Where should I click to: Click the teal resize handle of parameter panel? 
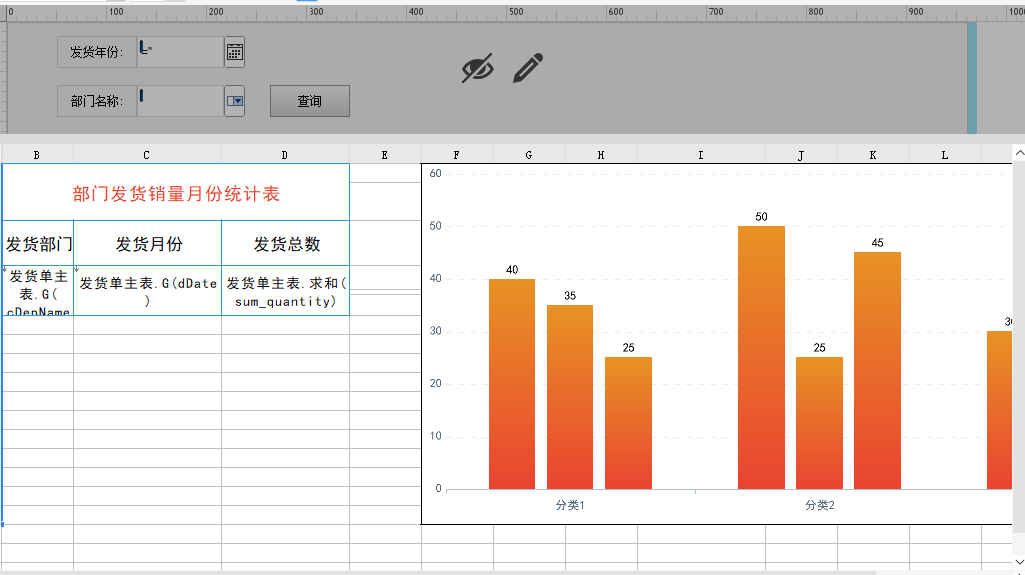click(x=972, y=78)
